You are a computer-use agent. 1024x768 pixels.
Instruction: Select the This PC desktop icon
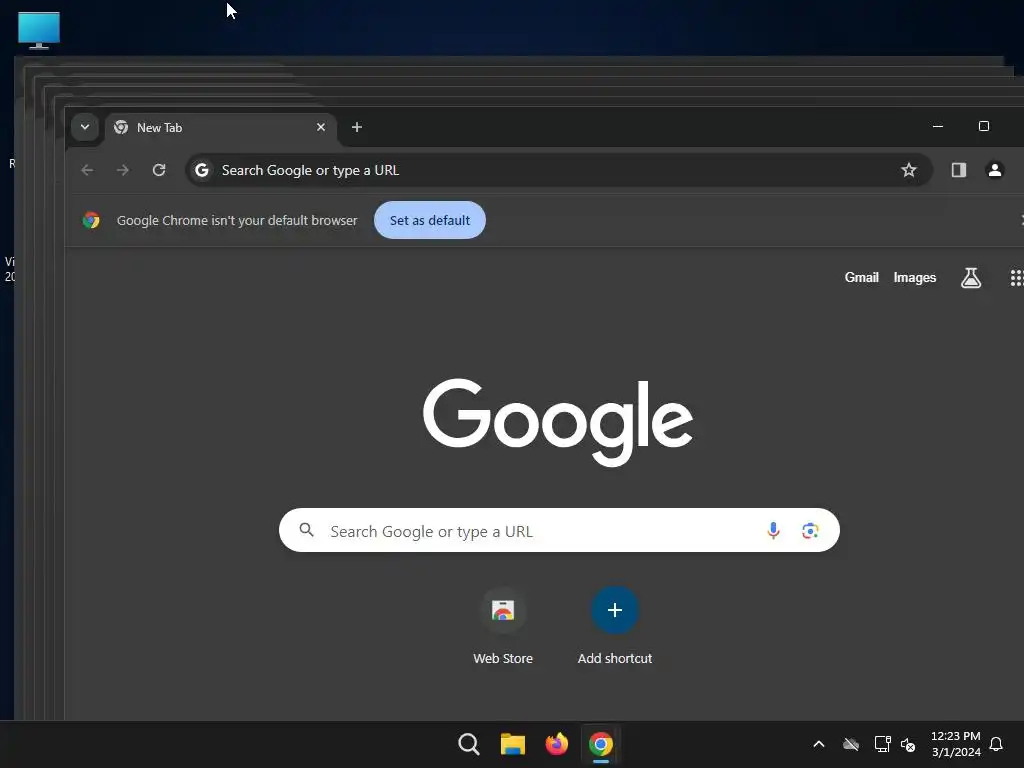coord(39,30)
